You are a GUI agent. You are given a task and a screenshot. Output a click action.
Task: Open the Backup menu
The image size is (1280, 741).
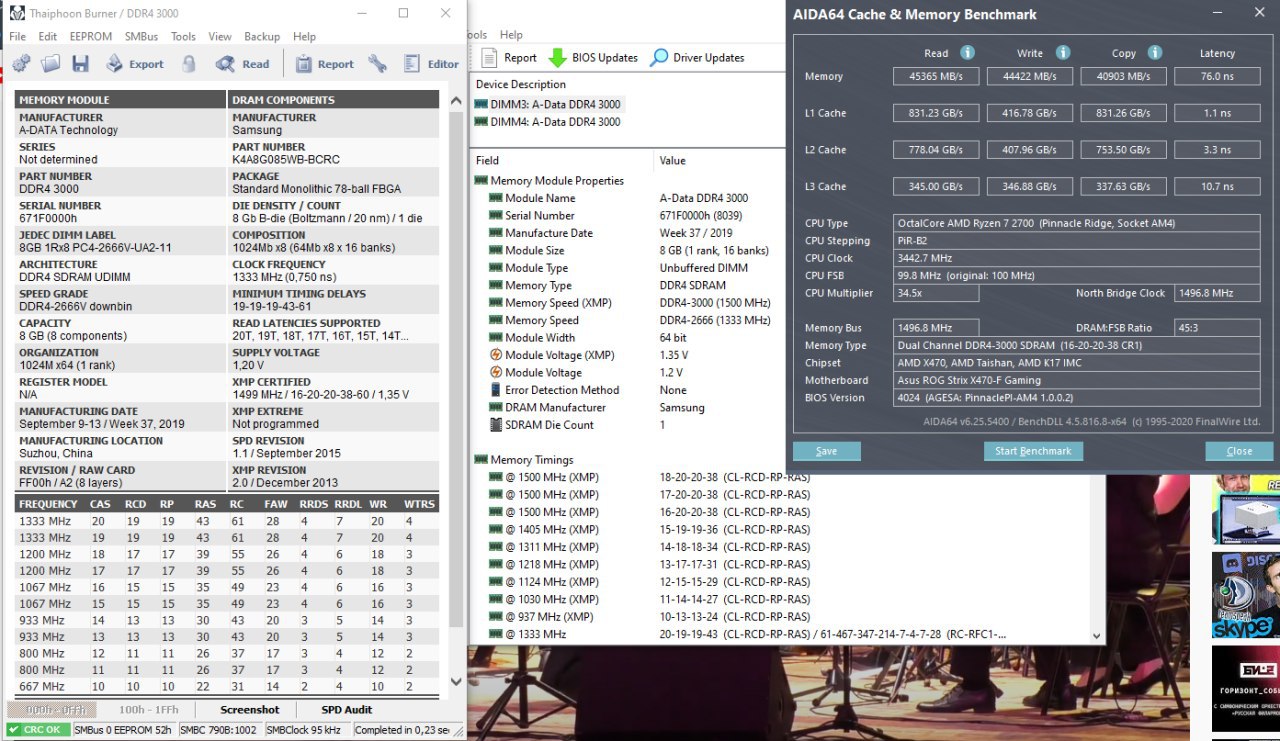262,36
